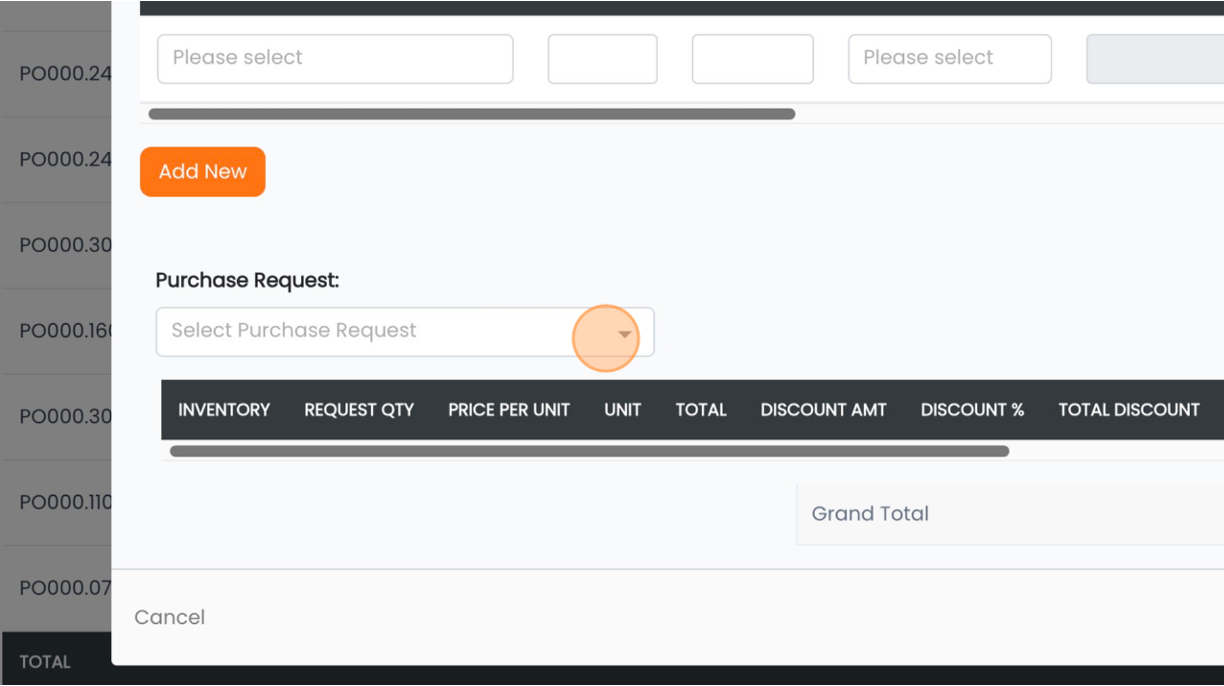
Task: Open the first Please select dropdown
Action: tap(335, 59)
